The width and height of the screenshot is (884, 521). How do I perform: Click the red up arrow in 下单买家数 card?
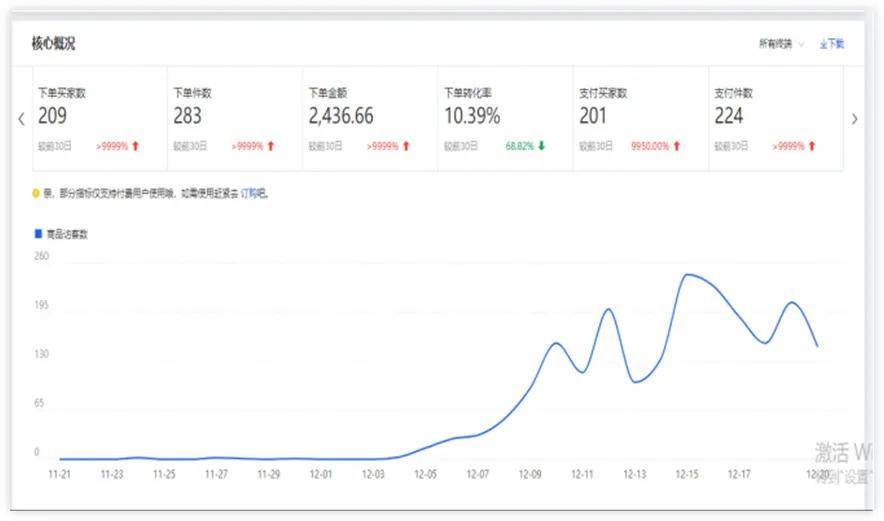tap(135, 146)
